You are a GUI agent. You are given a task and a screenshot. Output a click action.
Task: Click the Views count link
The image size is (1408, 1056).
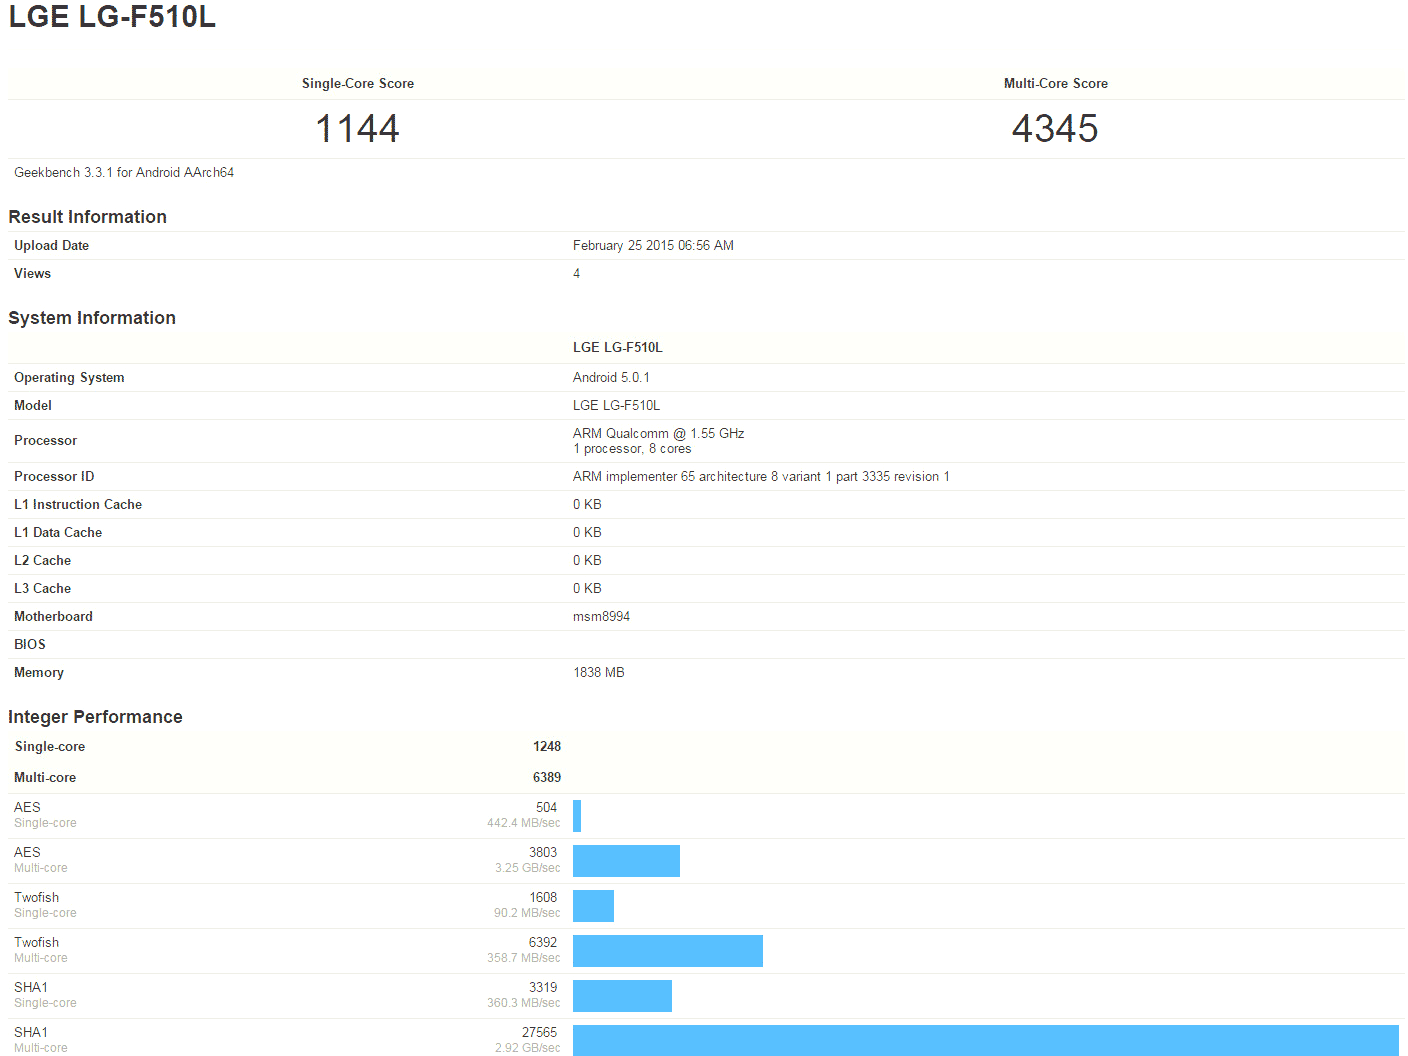coord(576,273)
